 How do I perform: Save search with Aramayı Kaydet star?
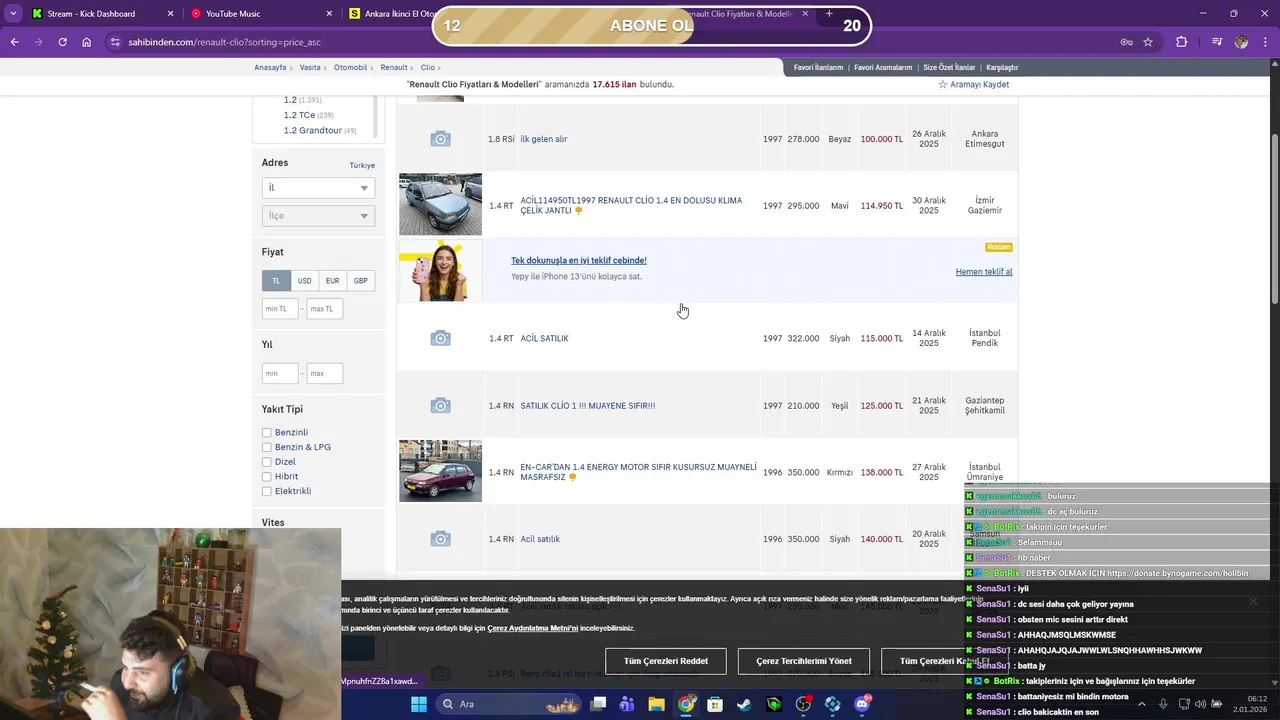(x=973, y=84)
